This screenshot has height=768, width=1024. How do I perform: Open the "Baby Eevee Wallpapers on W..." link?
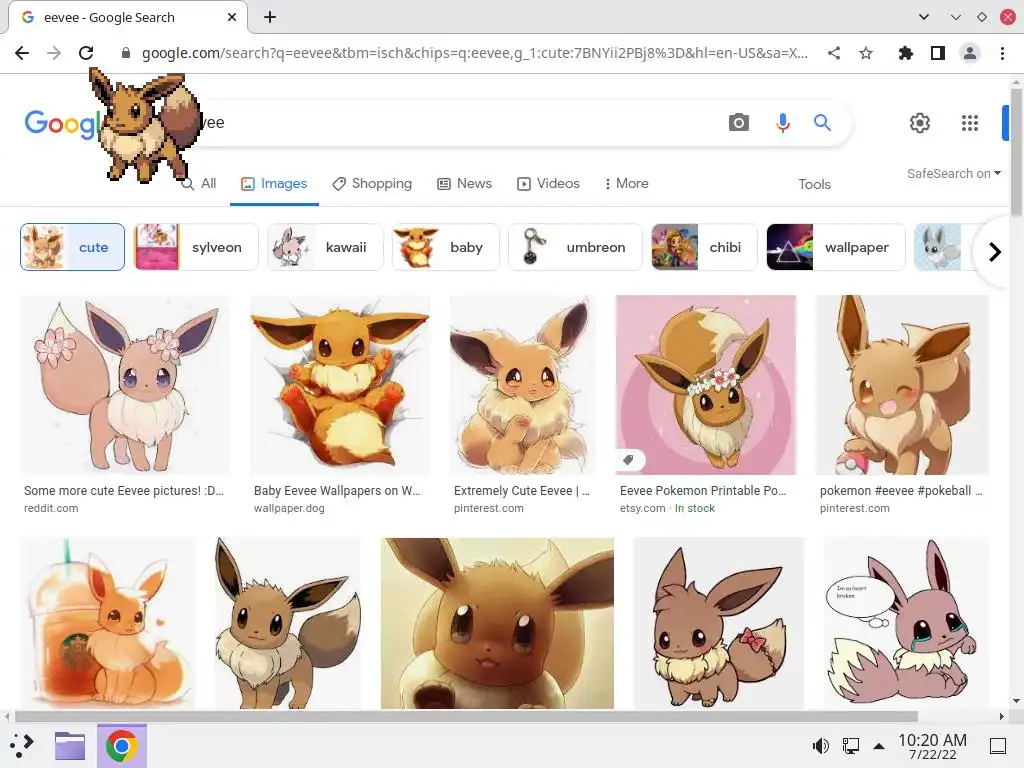point(337,490)
